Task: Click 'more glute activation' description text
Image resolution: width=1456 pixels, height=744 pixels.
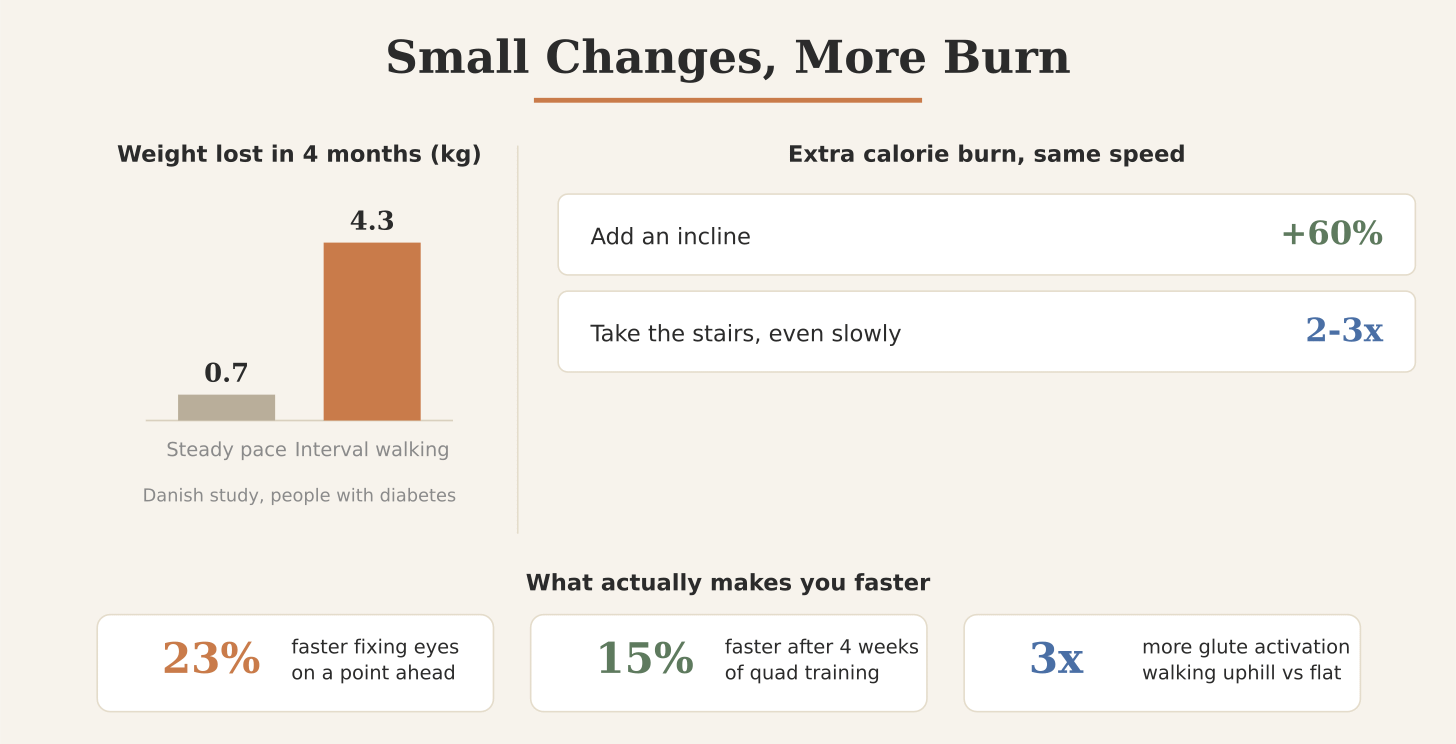Action: pos(1246,647)
